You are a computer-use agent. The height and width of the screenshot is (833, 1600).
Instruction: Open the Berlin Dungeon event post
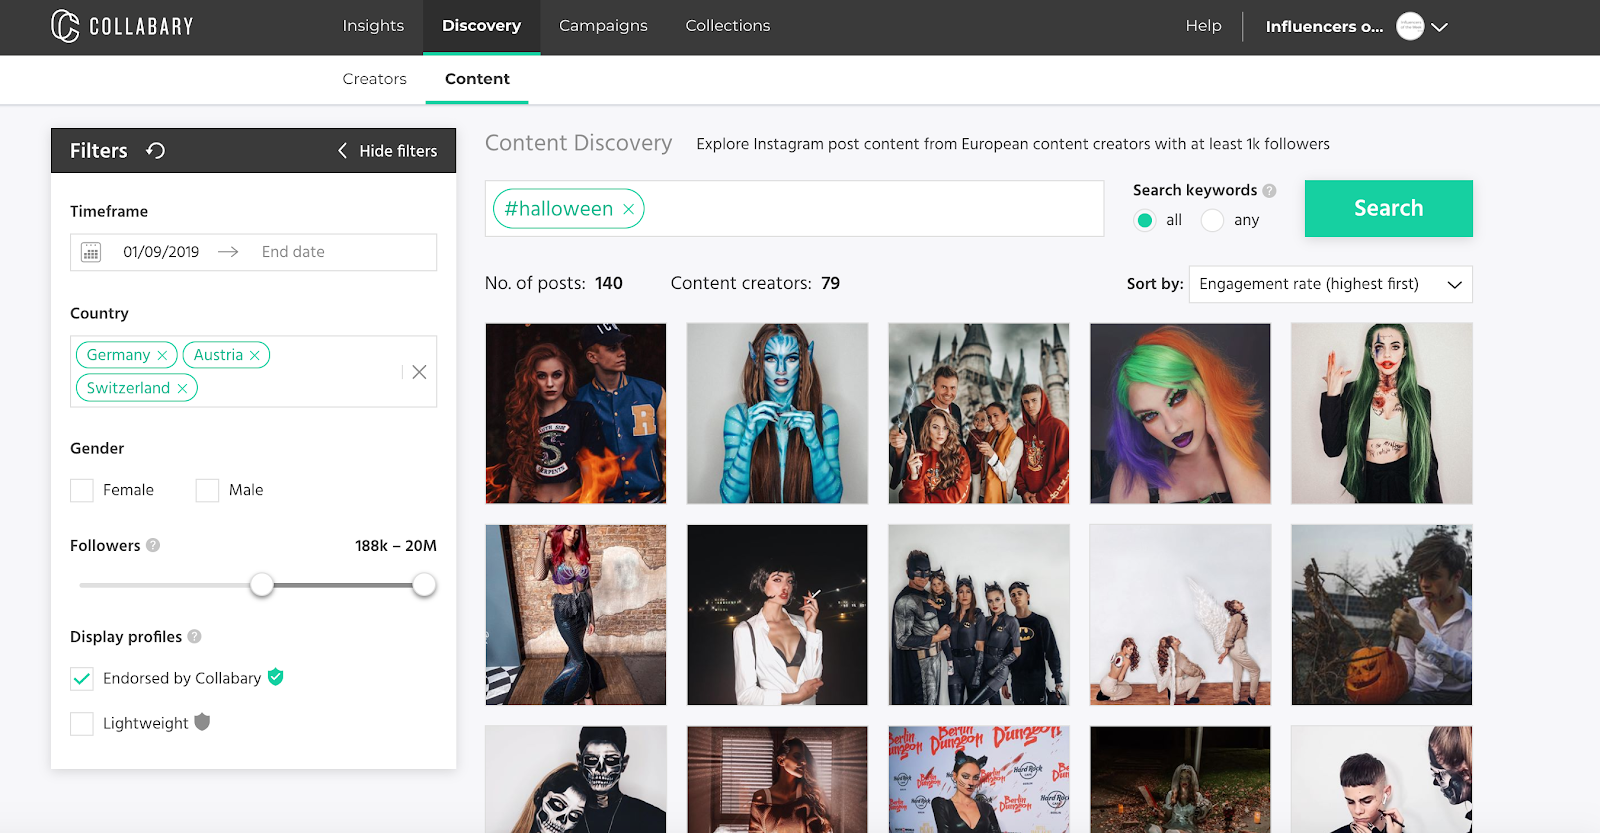point(979,780)
